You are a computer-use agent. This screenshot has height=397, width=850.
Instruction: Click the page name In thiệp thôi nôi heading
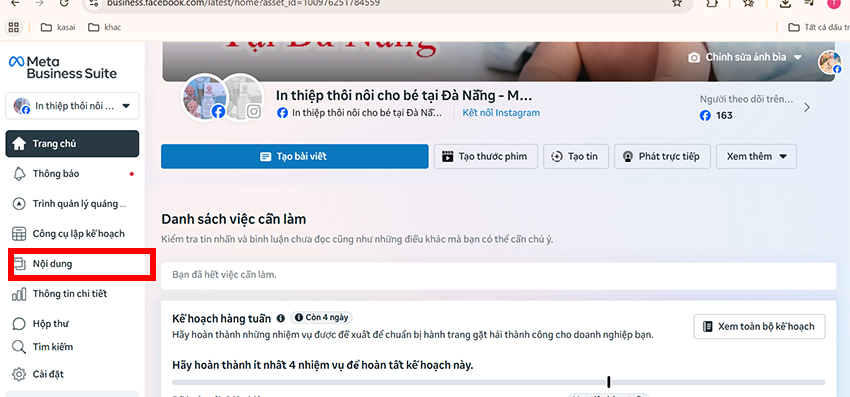tap(404, 95)
